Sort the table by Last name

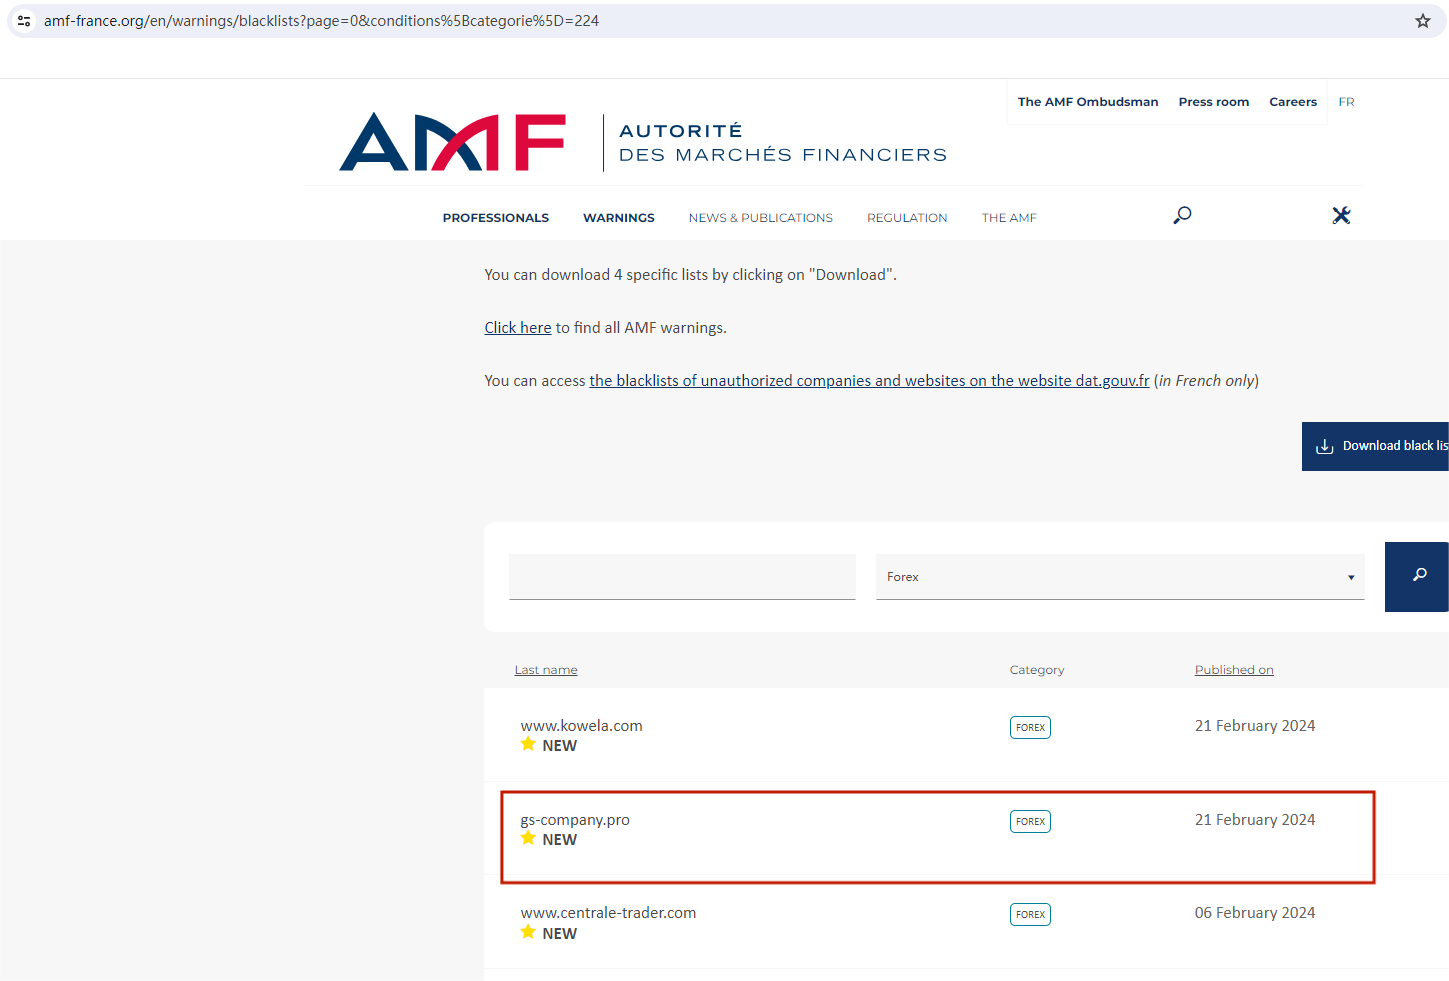pyautogui.click(x=546, y=670)
